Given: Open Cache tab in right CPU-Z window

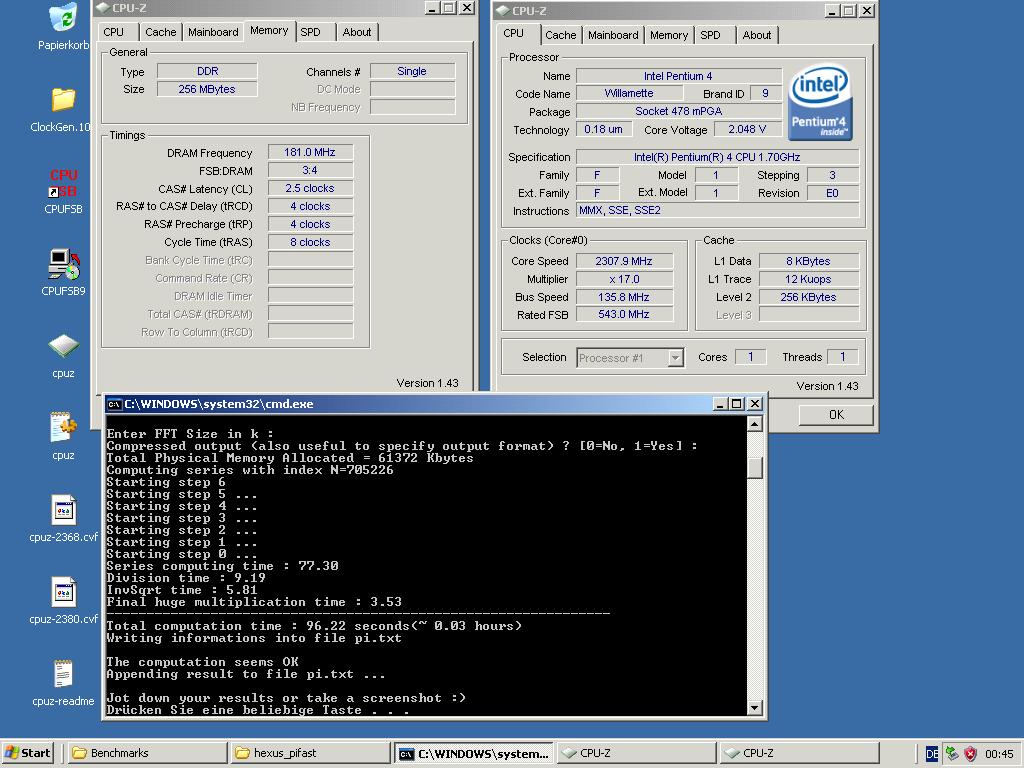Looking at the screenshot, I should [x=561, y=35].
